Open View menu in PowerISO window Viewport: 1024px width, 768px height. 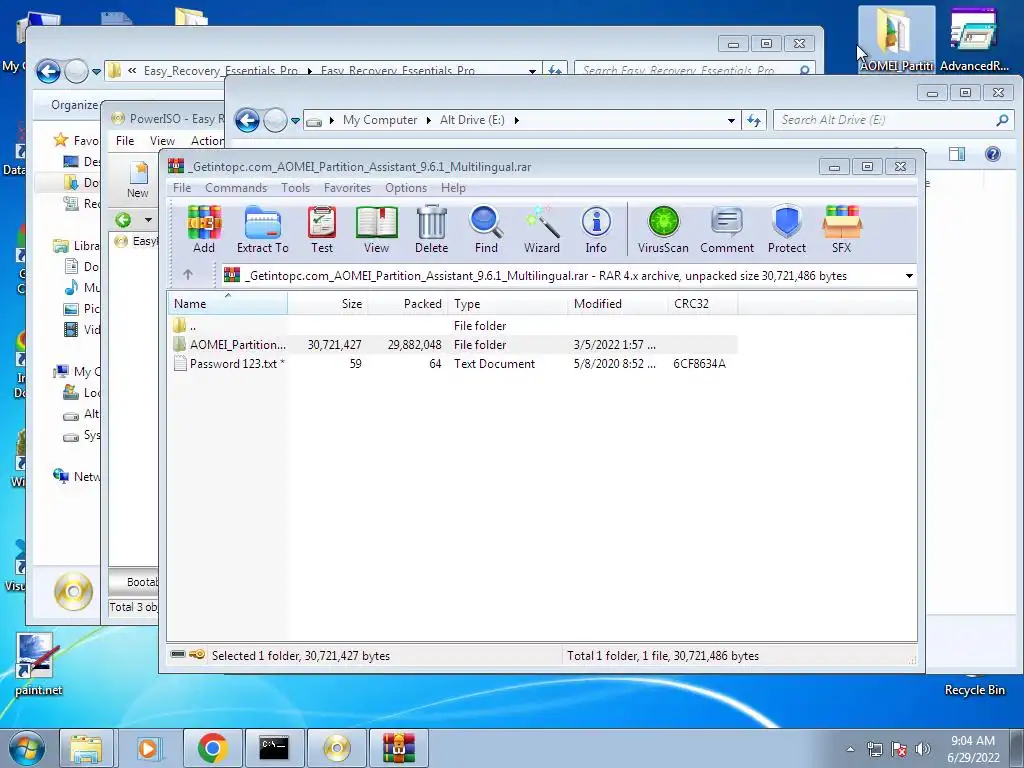tap(162, 140)
